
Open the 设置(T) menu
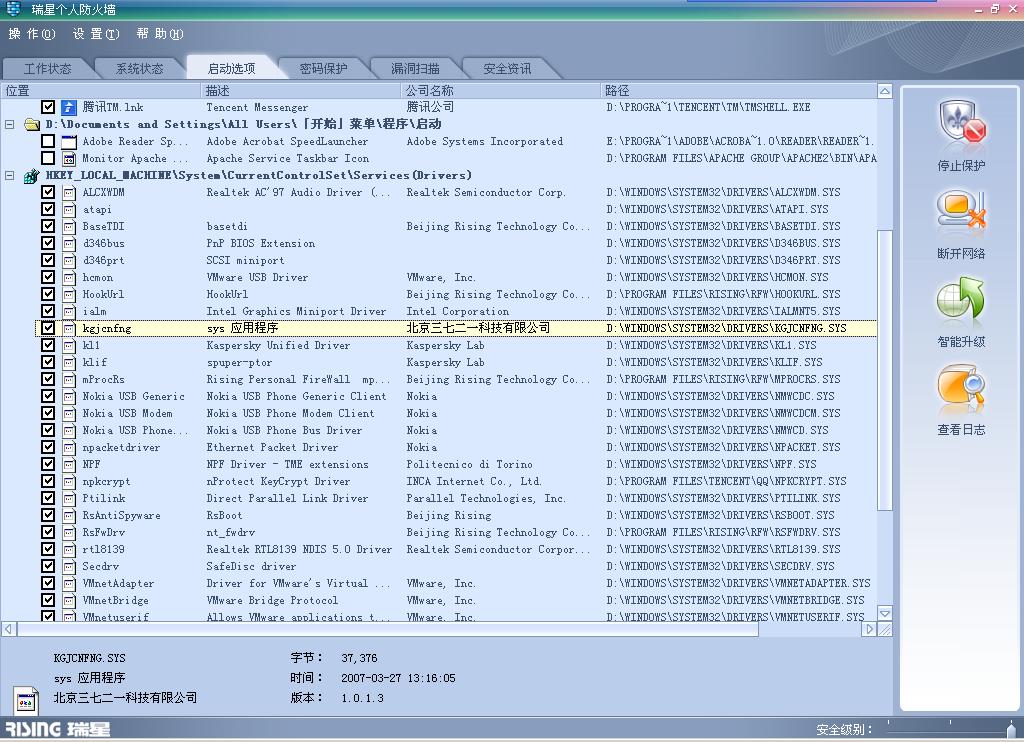96,33
